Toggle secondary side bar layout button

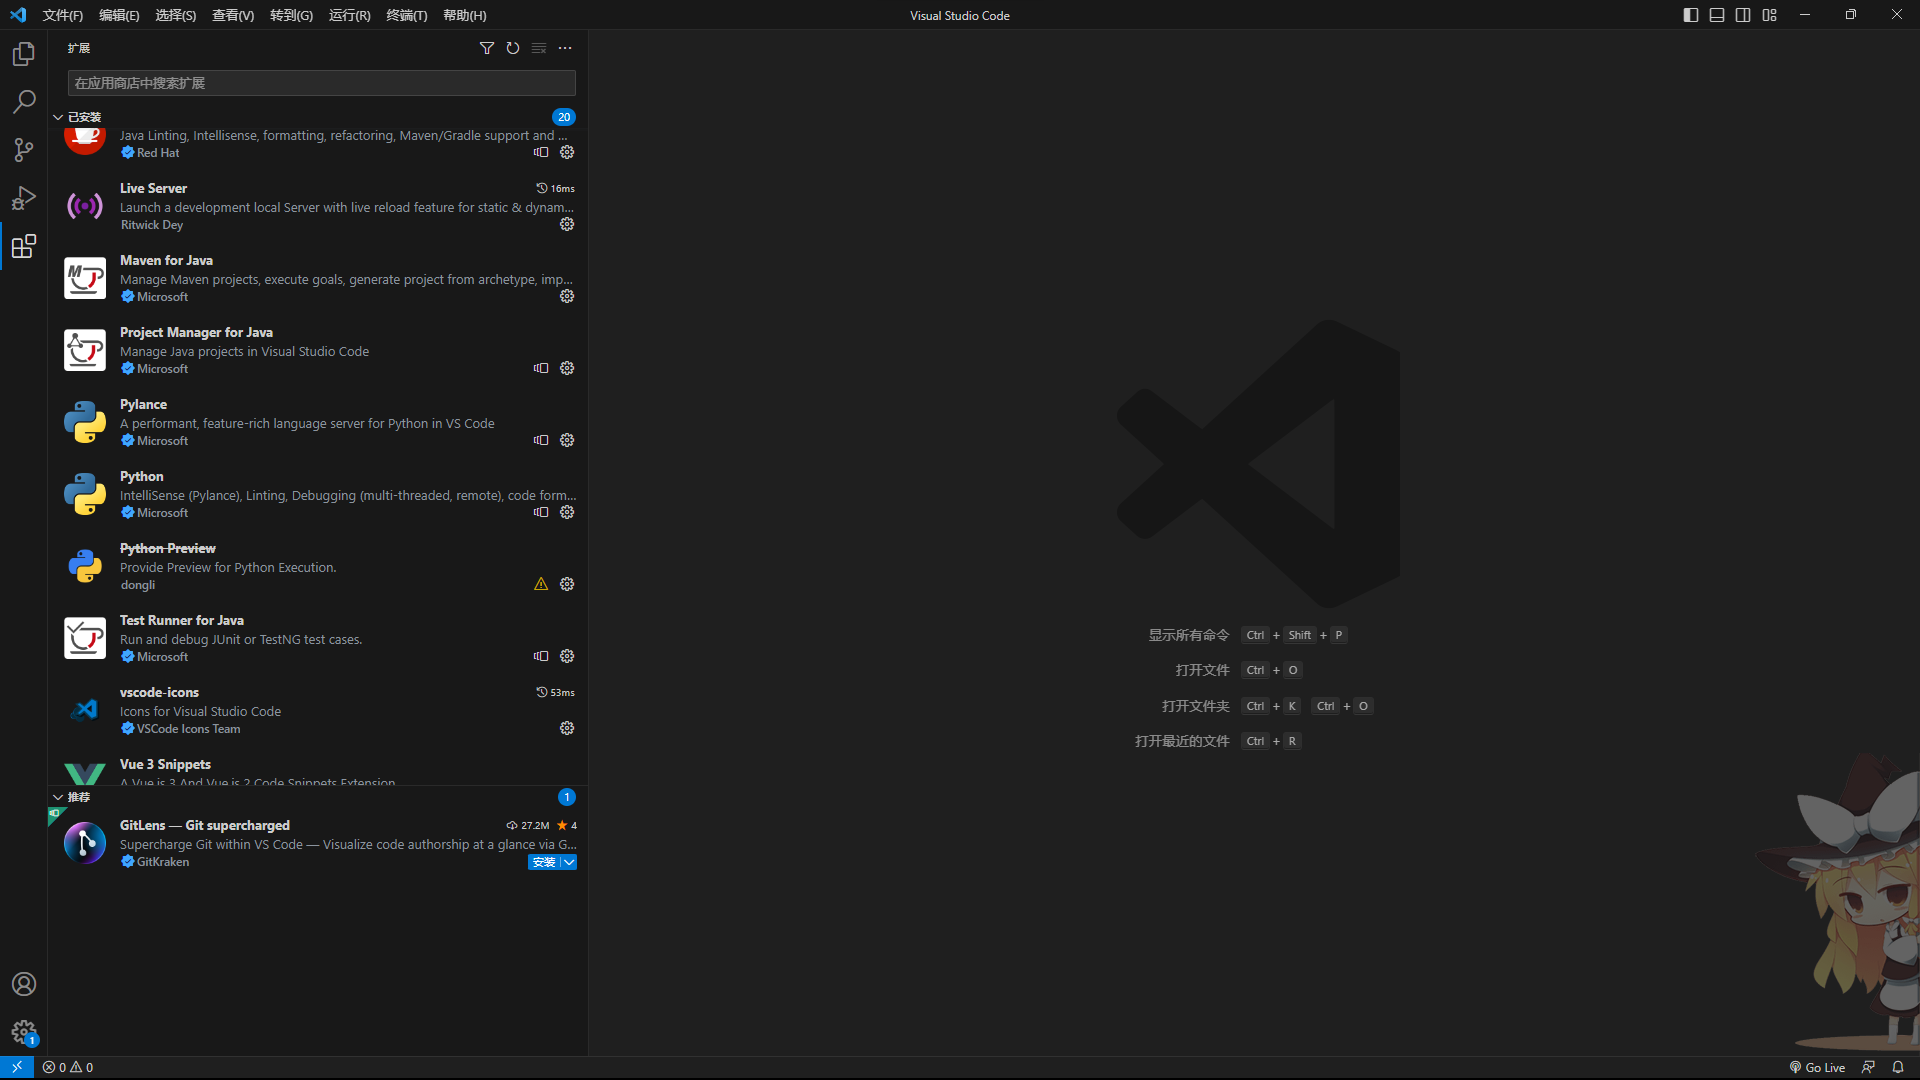pos(1743,15)
